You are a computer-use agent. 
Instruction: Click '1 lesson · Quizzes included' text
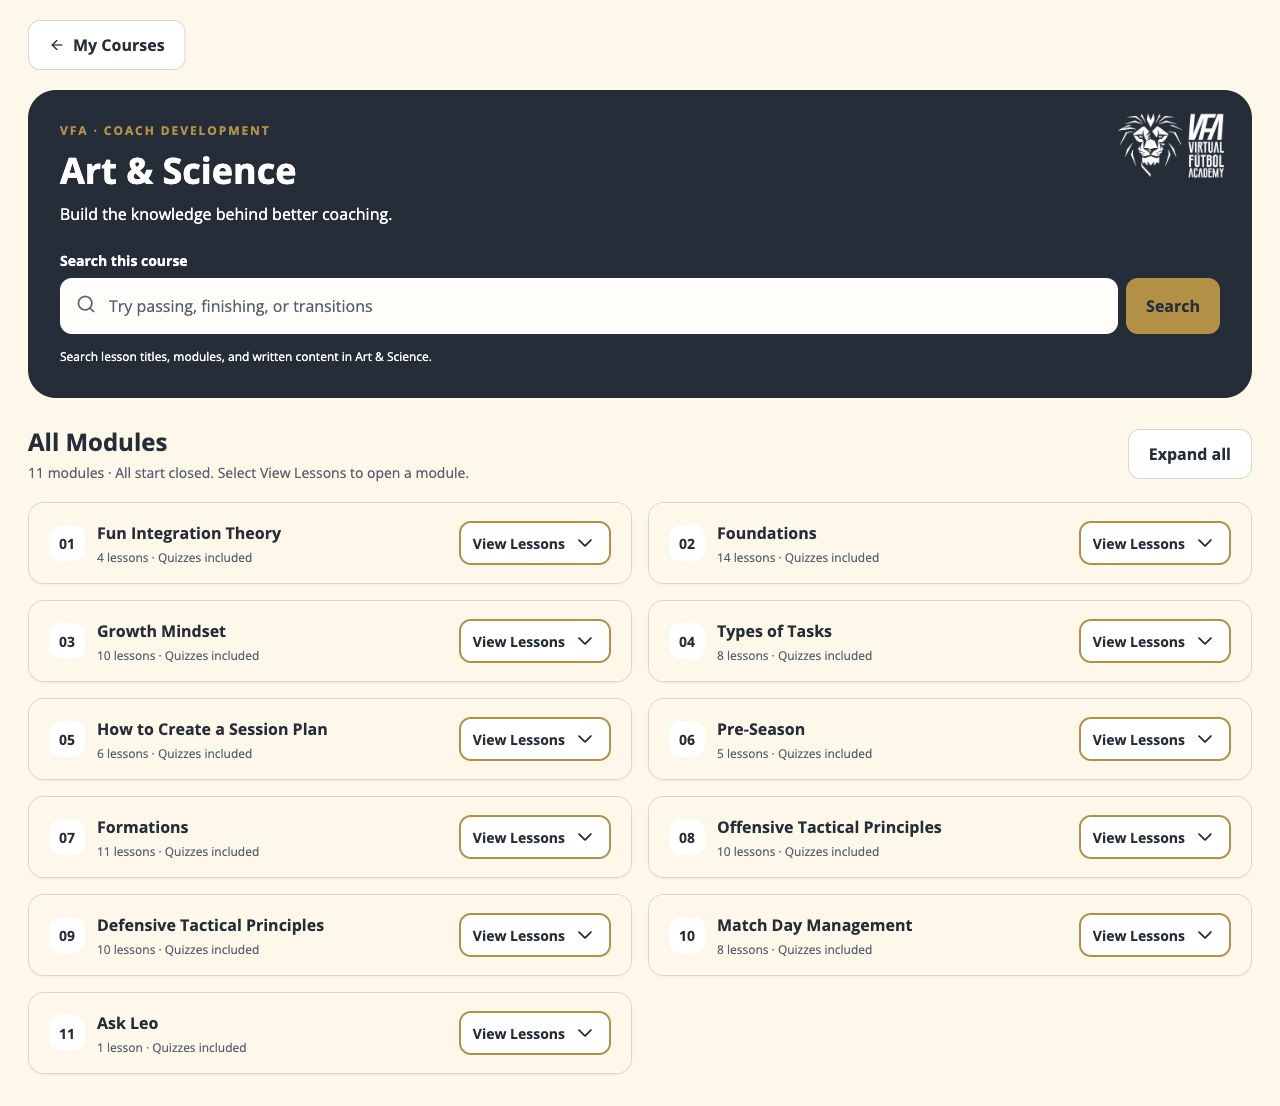[172, 1048]
